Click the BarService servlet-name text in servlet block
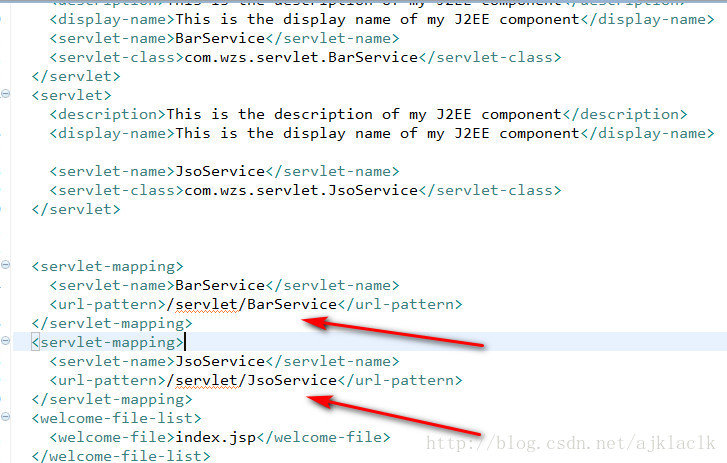This screenshot has width=727, height=463. tap(220, 38)
